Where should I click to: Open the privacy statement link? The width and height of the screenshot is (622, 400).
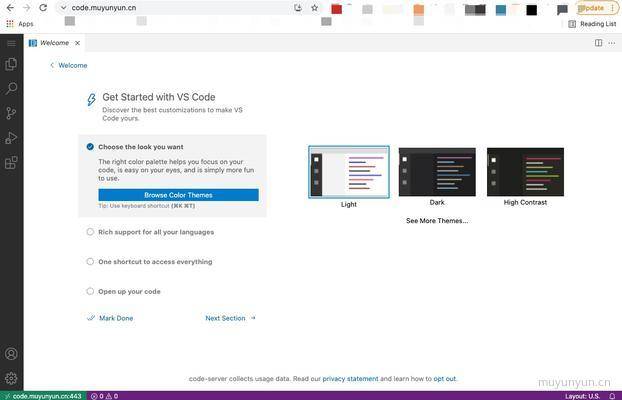pos(350,379)
